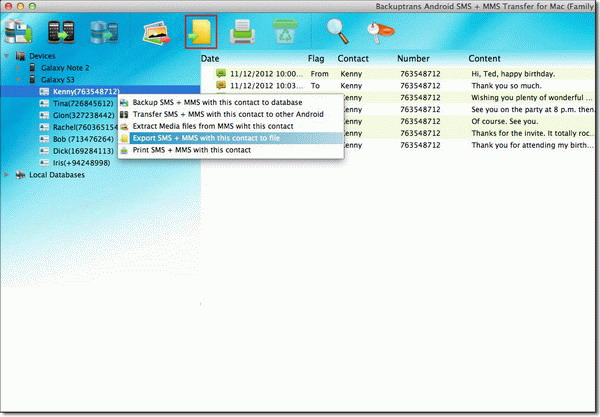Click the Registration key icon in toolbar
This screenshot has width=600, height=417.
click(x=380, y=33)
